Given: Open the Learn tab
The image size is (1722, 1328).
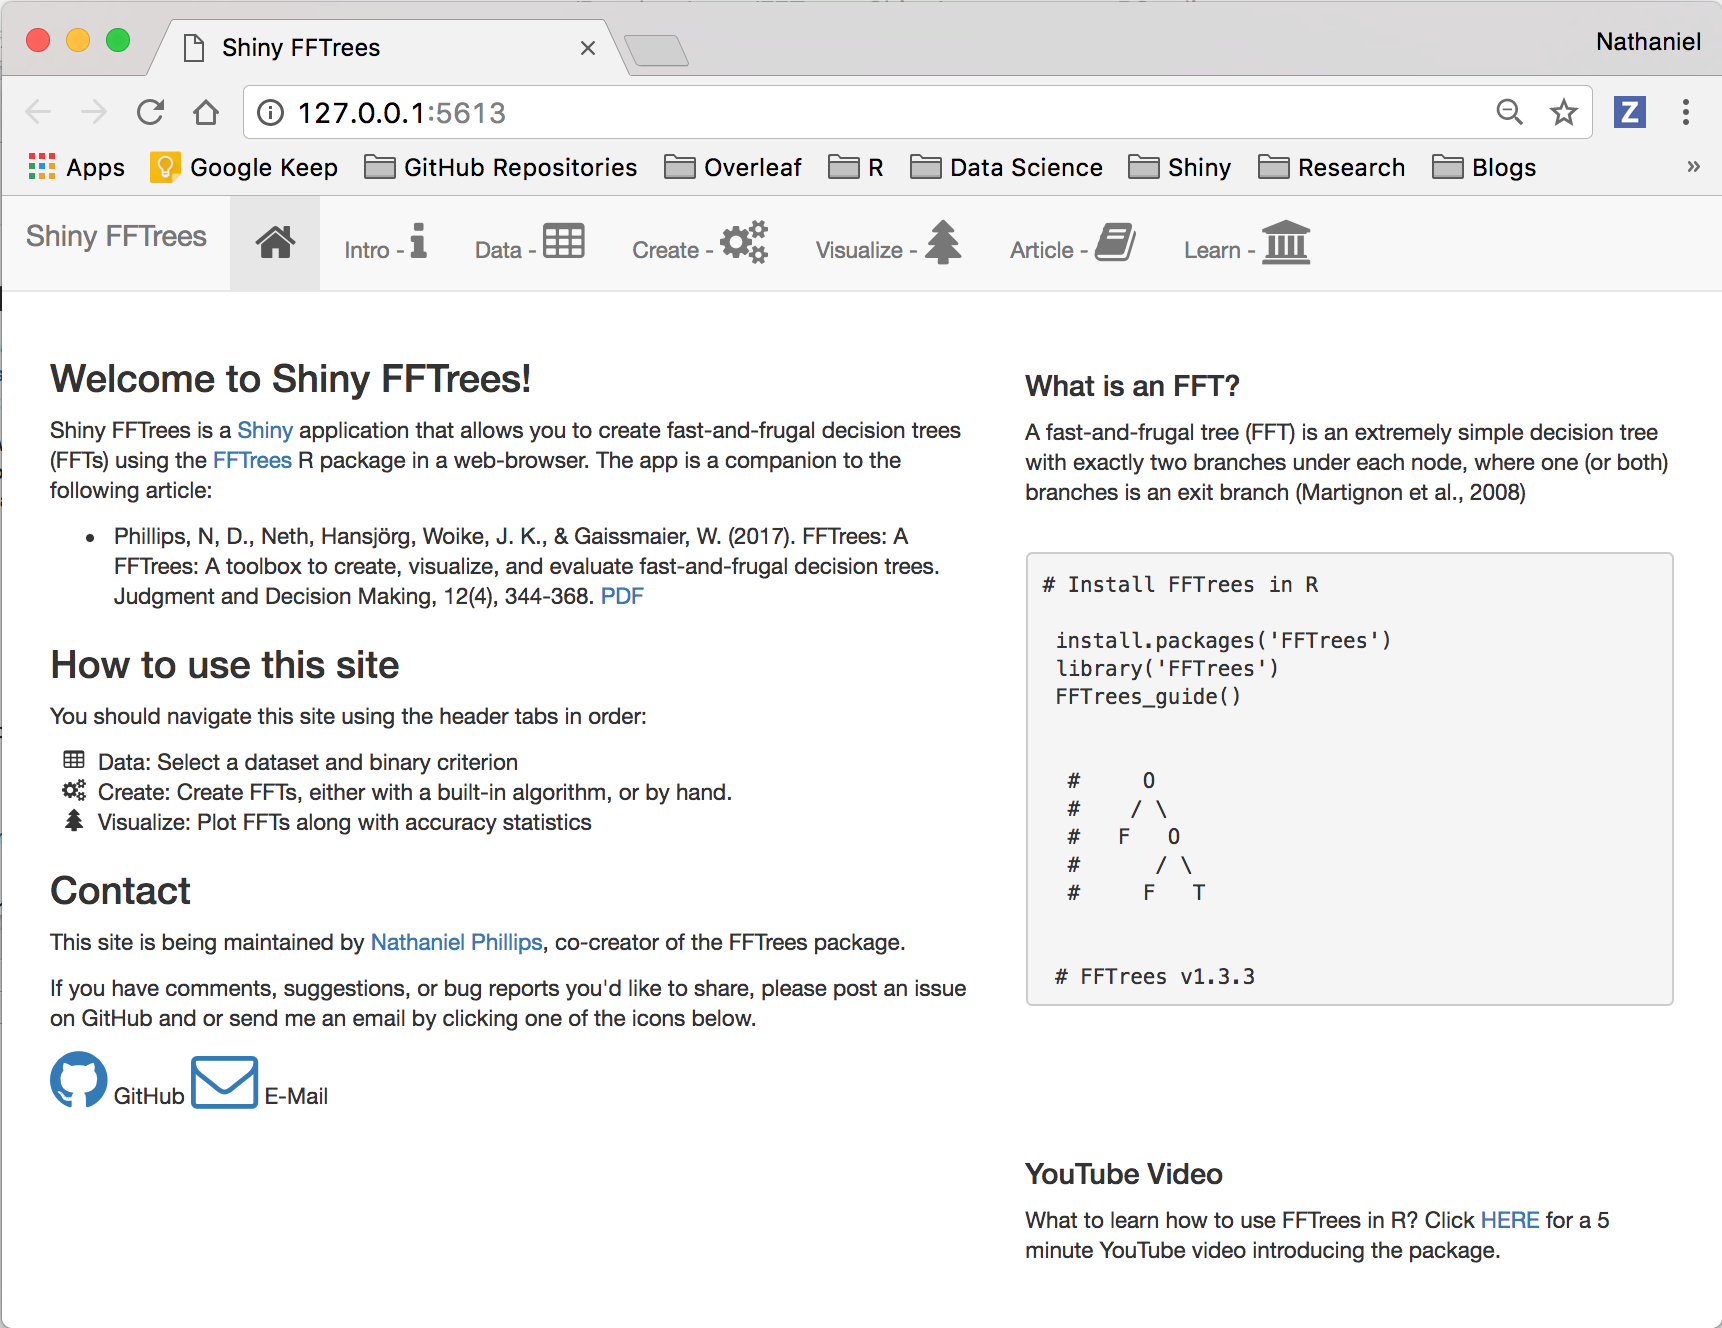Looking at the screenshot, I should (1247, 242).
